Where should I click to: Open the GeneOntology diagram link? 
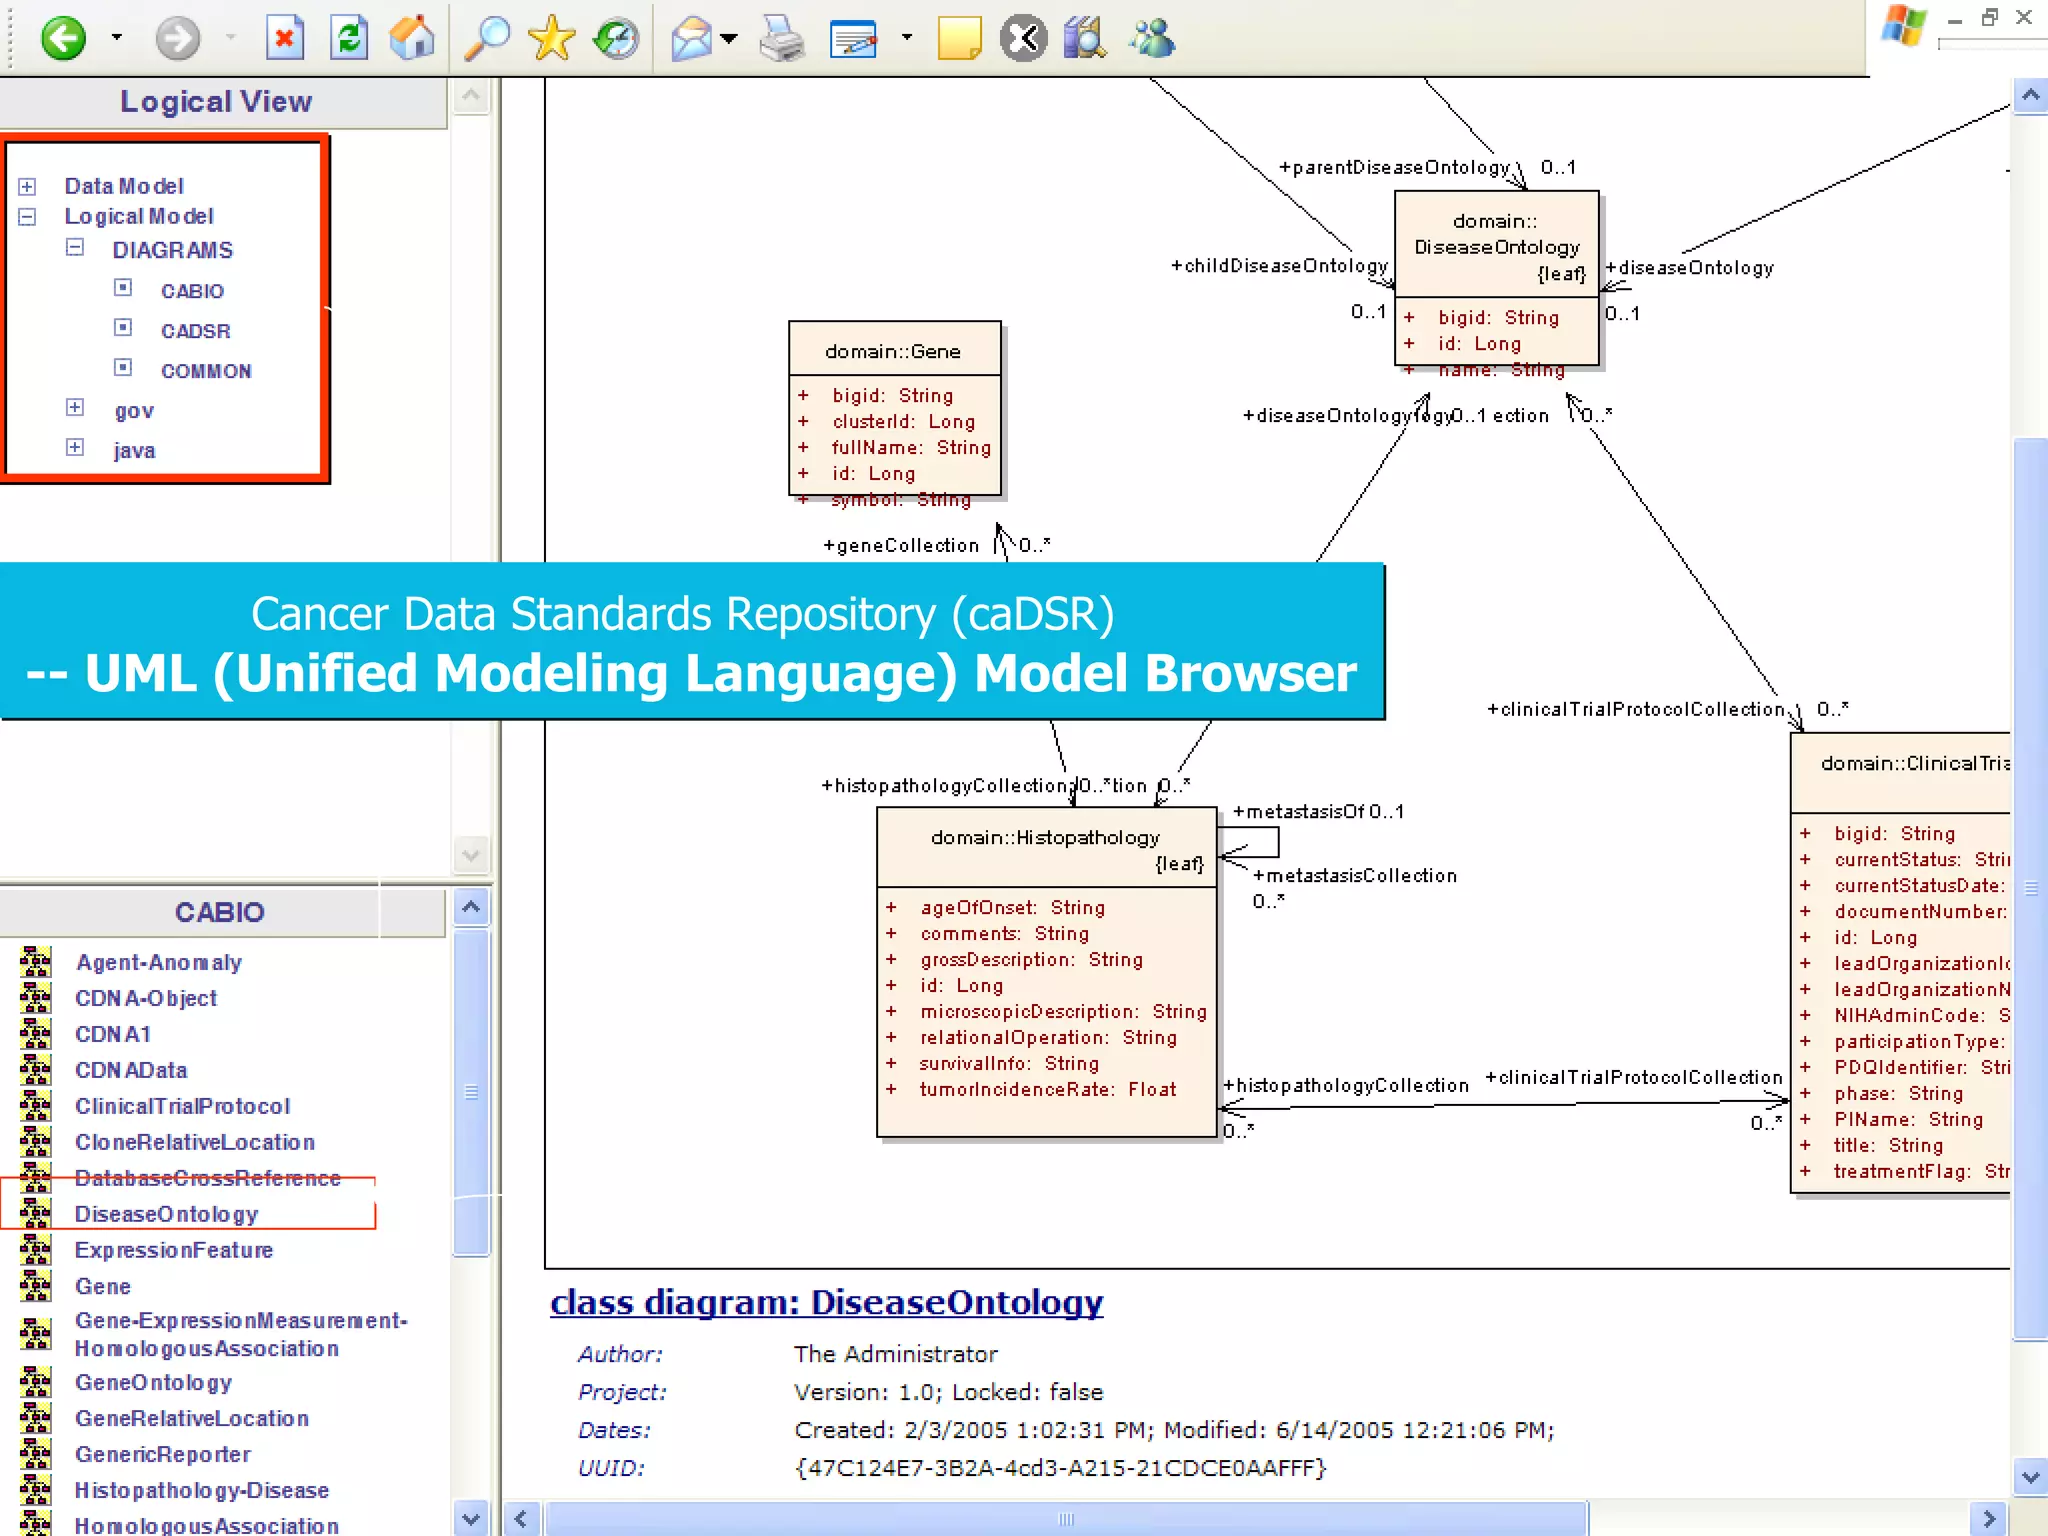(154, 1382)
